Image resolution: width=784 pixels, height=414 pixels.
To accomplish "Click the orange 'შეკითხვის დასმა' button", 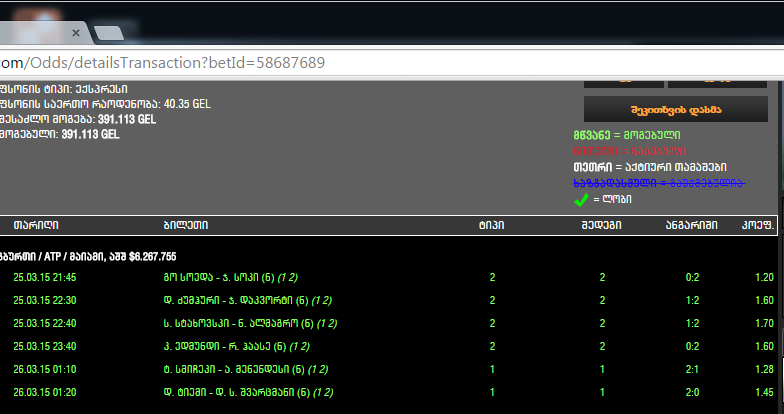I will click(676, 110).
